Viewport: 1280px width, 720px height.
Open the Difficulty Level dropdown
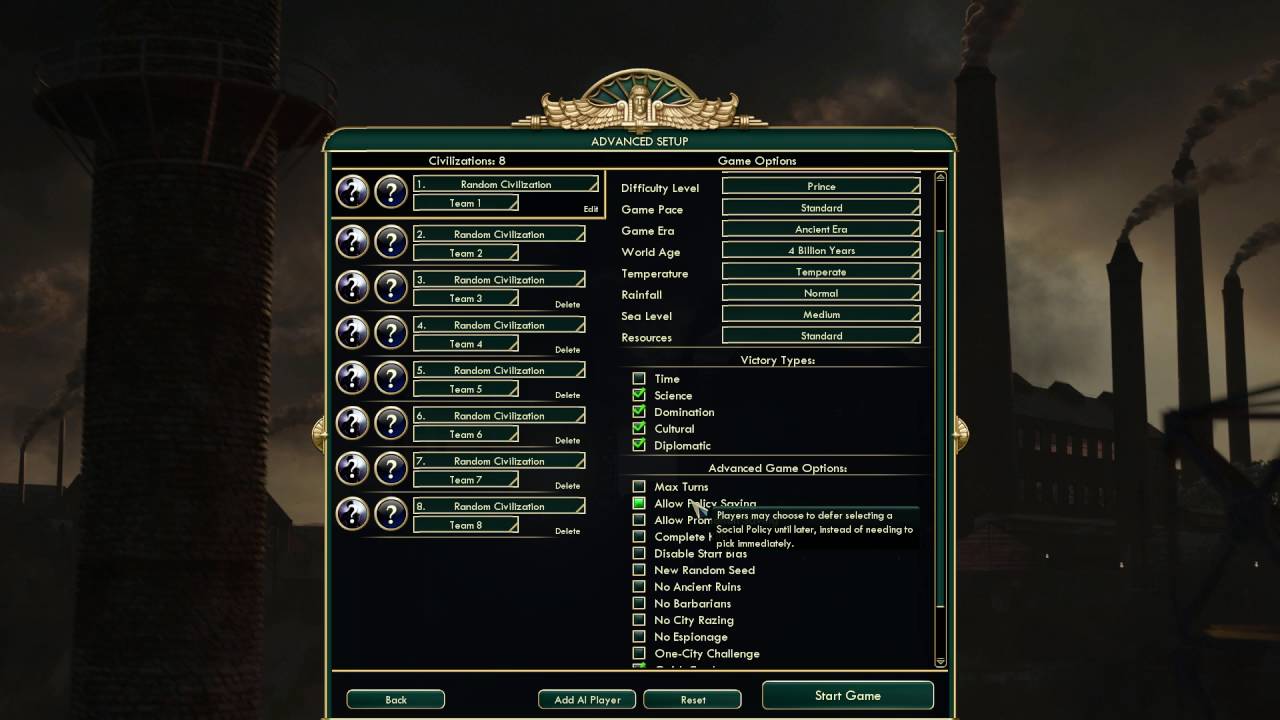[821, 186]
